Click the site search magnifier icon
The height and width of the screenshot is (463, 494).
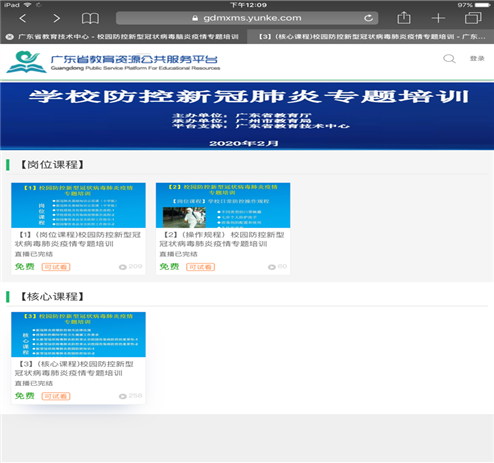coord(449,59)
